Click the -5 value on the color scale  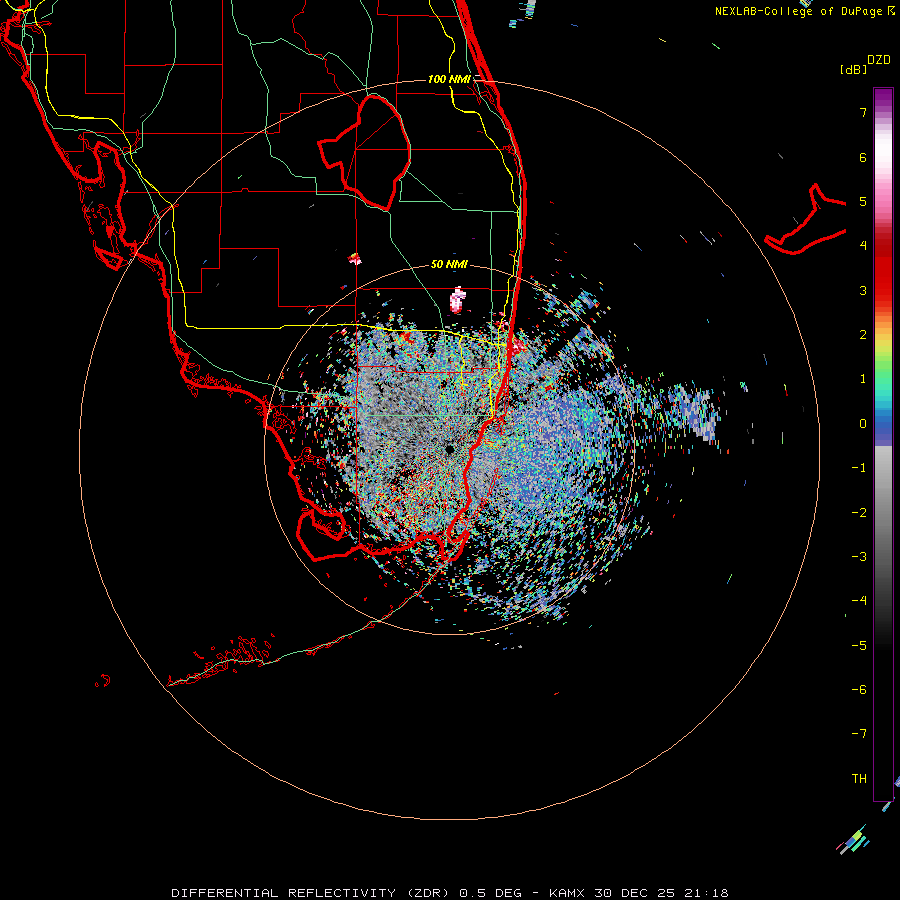(x=859, y=646)
